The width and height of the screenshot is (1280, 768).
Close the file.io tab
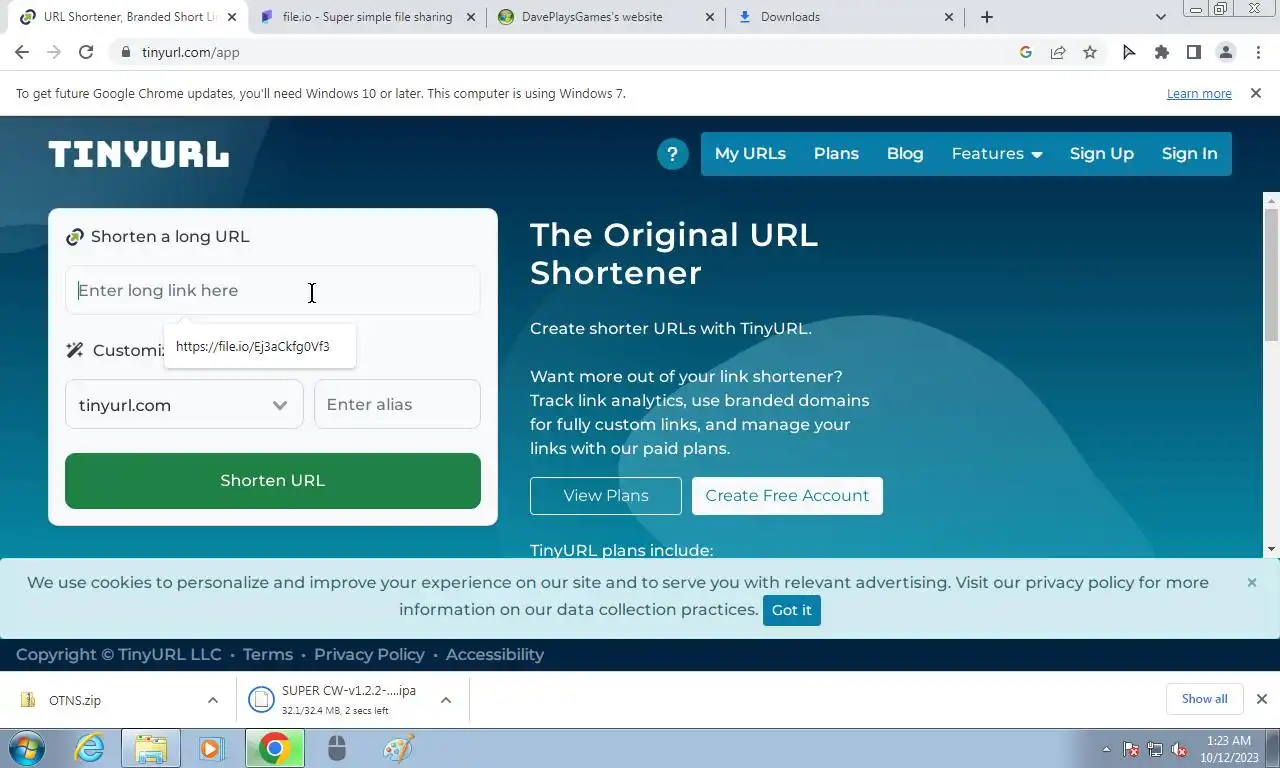(471, 17)
